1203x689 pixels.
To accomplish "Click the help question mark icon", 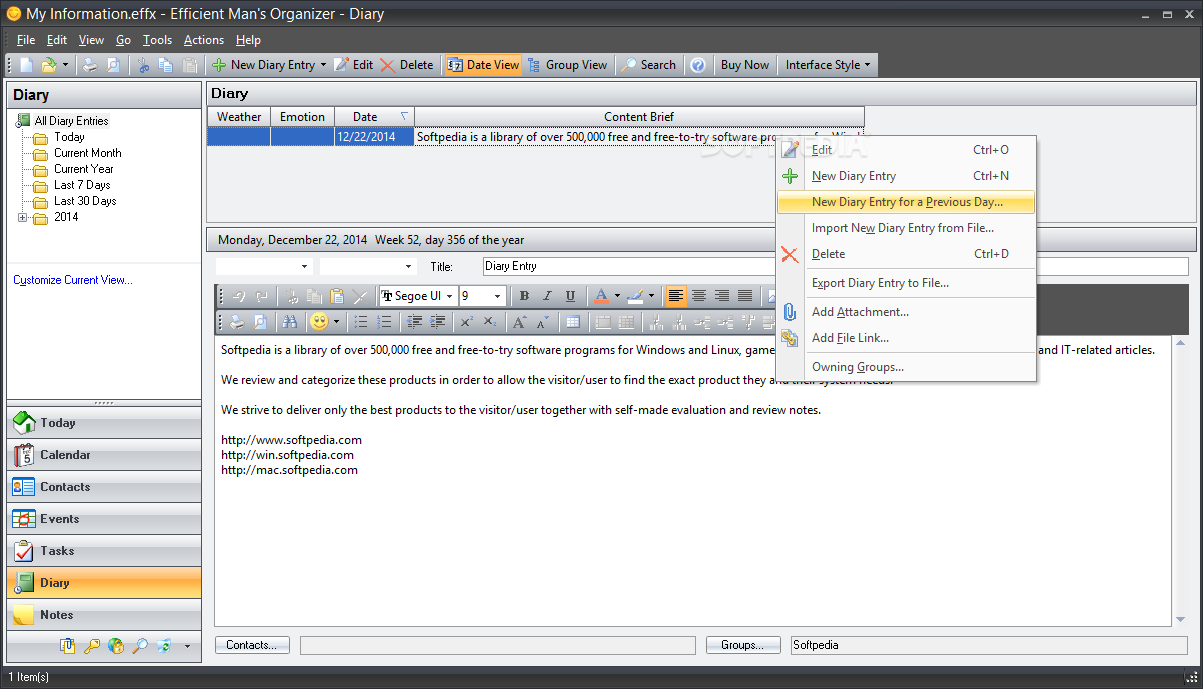I will pyautogui.click(x=698, y=65).
